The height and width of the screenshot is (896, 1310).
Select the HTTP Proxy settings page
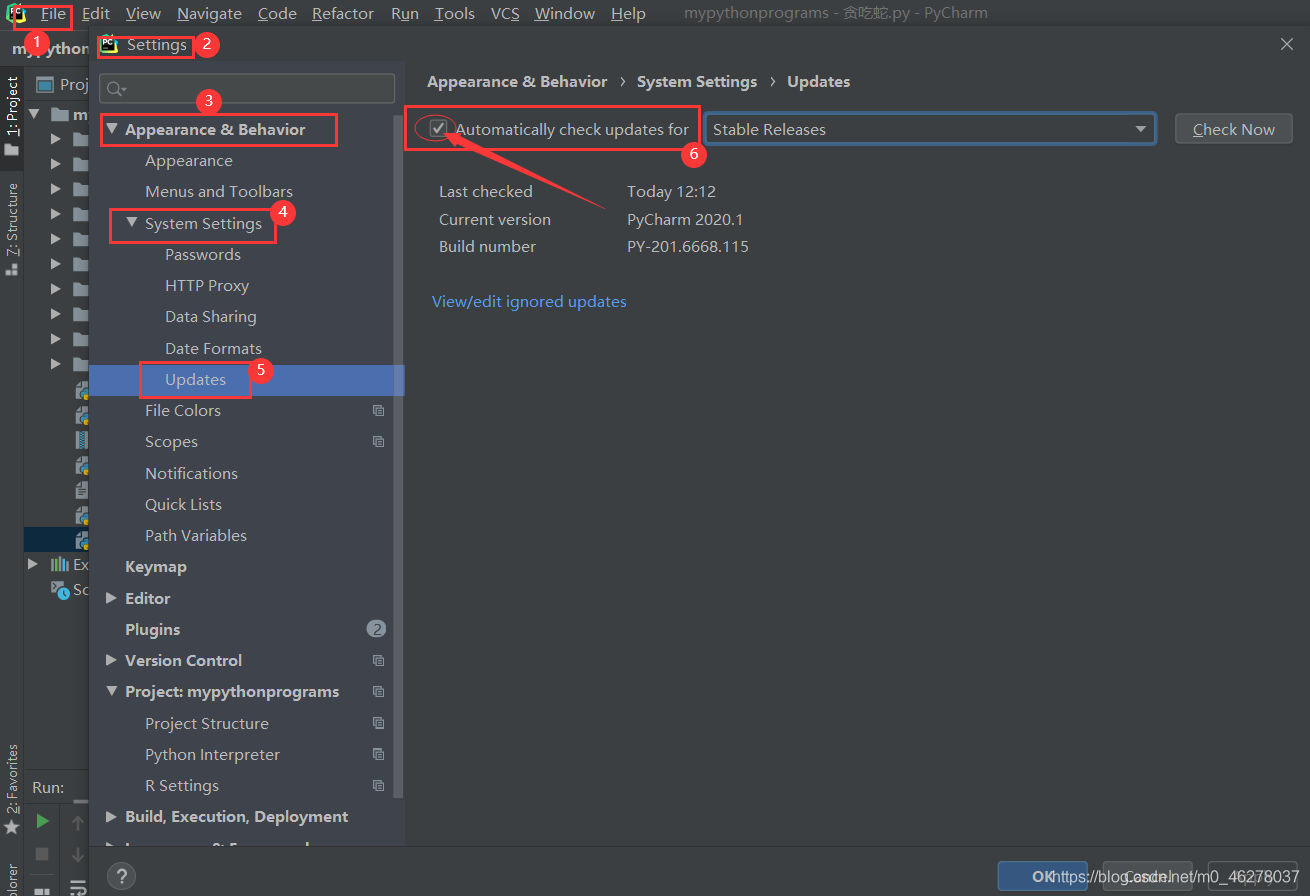[x=207, y=285]
